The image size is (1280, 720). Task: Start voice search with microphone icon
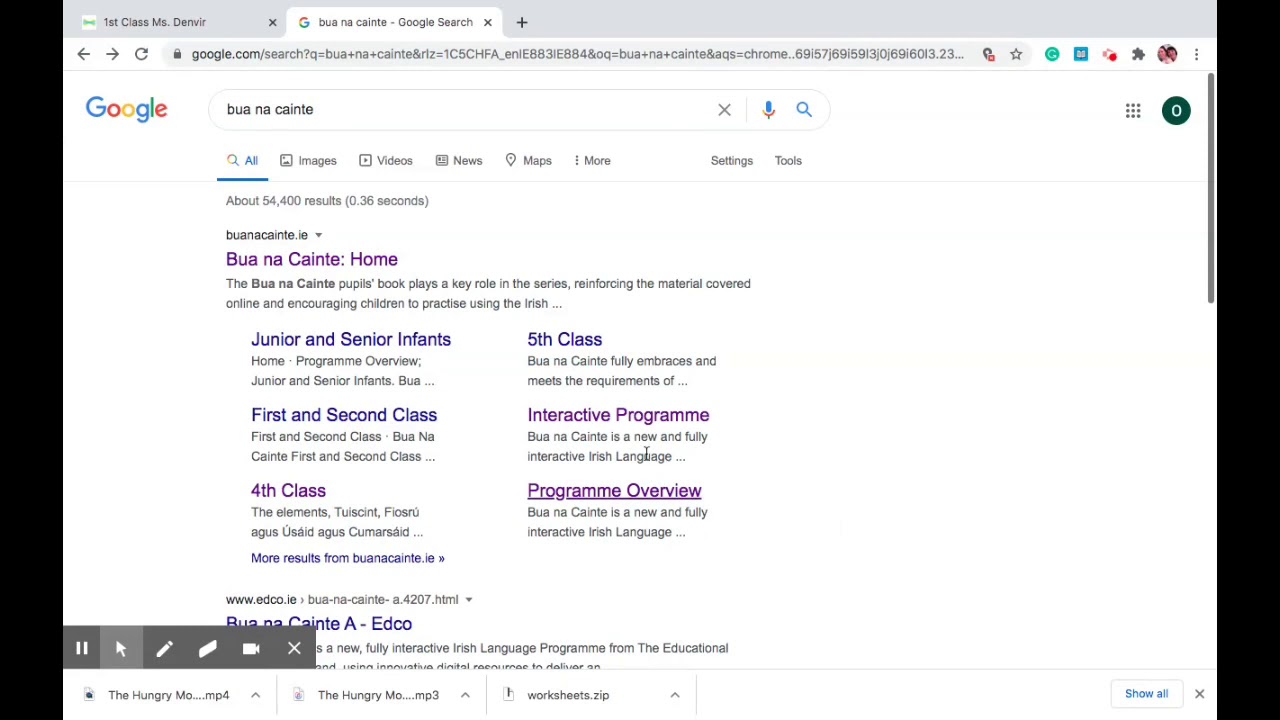pyautogui.click(x=768, y=109)
